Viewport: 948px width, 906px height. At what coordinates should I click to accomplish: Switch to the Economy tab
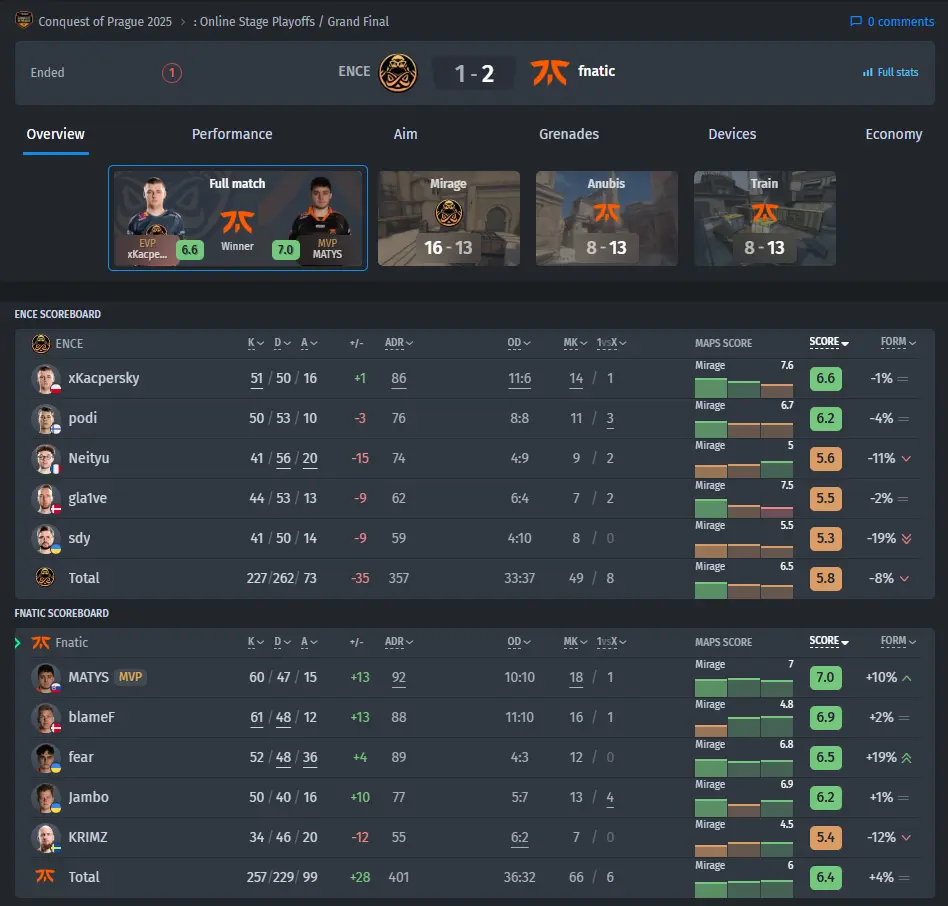click(894, 134)
